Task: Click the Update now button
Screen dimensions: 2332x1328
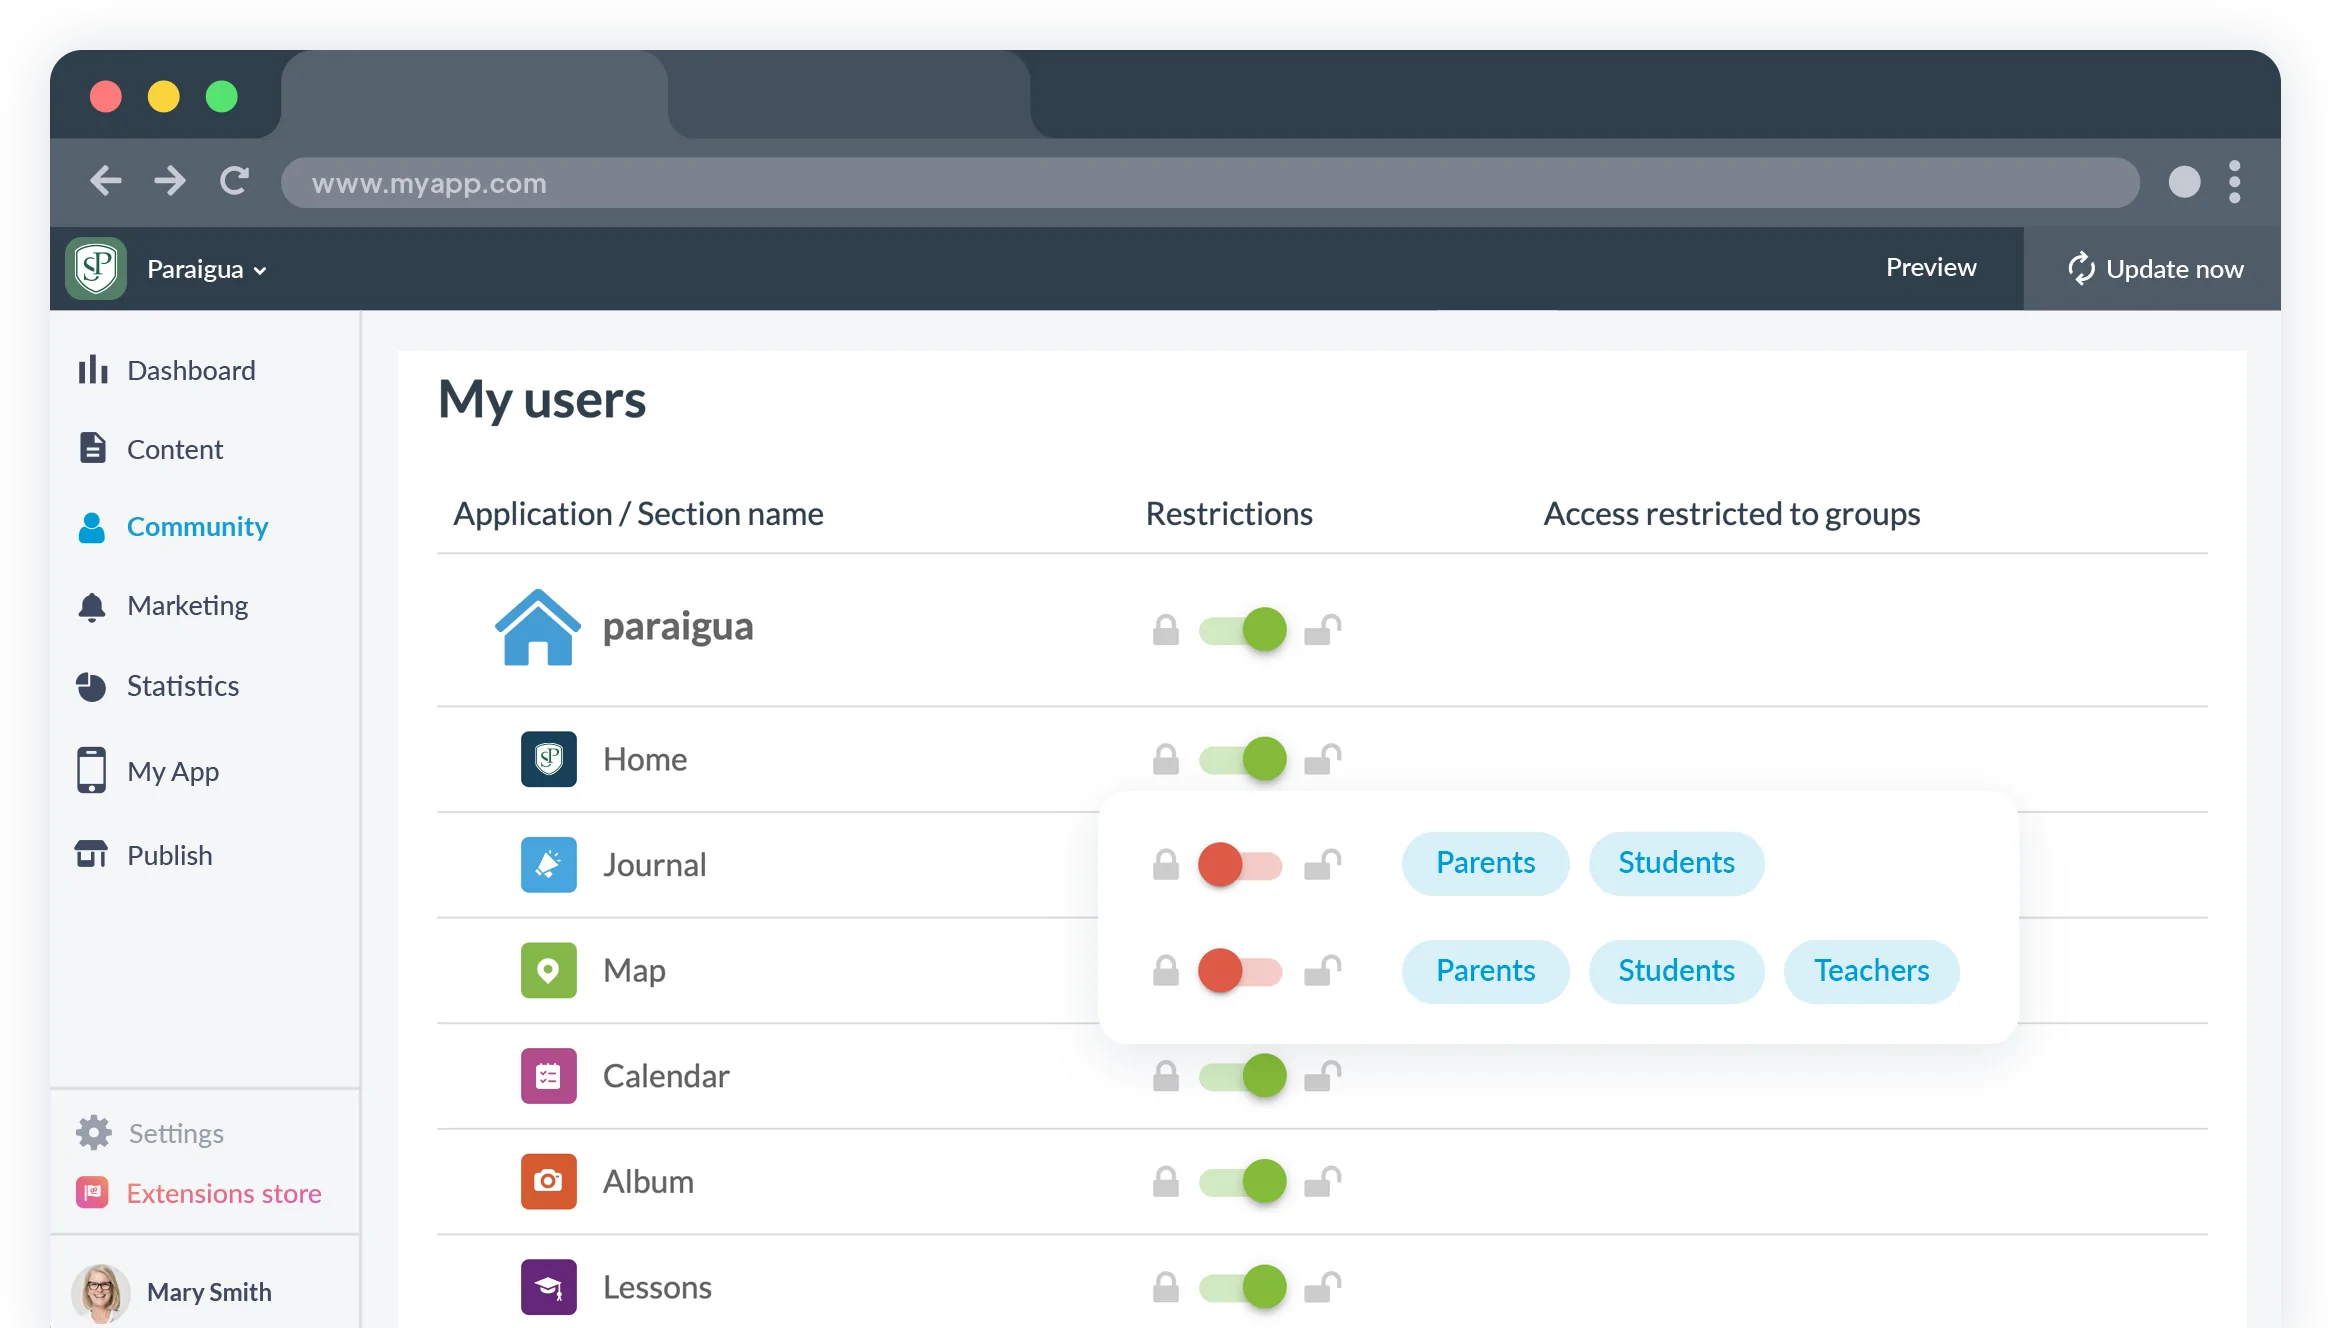Action: (2154, 269)
